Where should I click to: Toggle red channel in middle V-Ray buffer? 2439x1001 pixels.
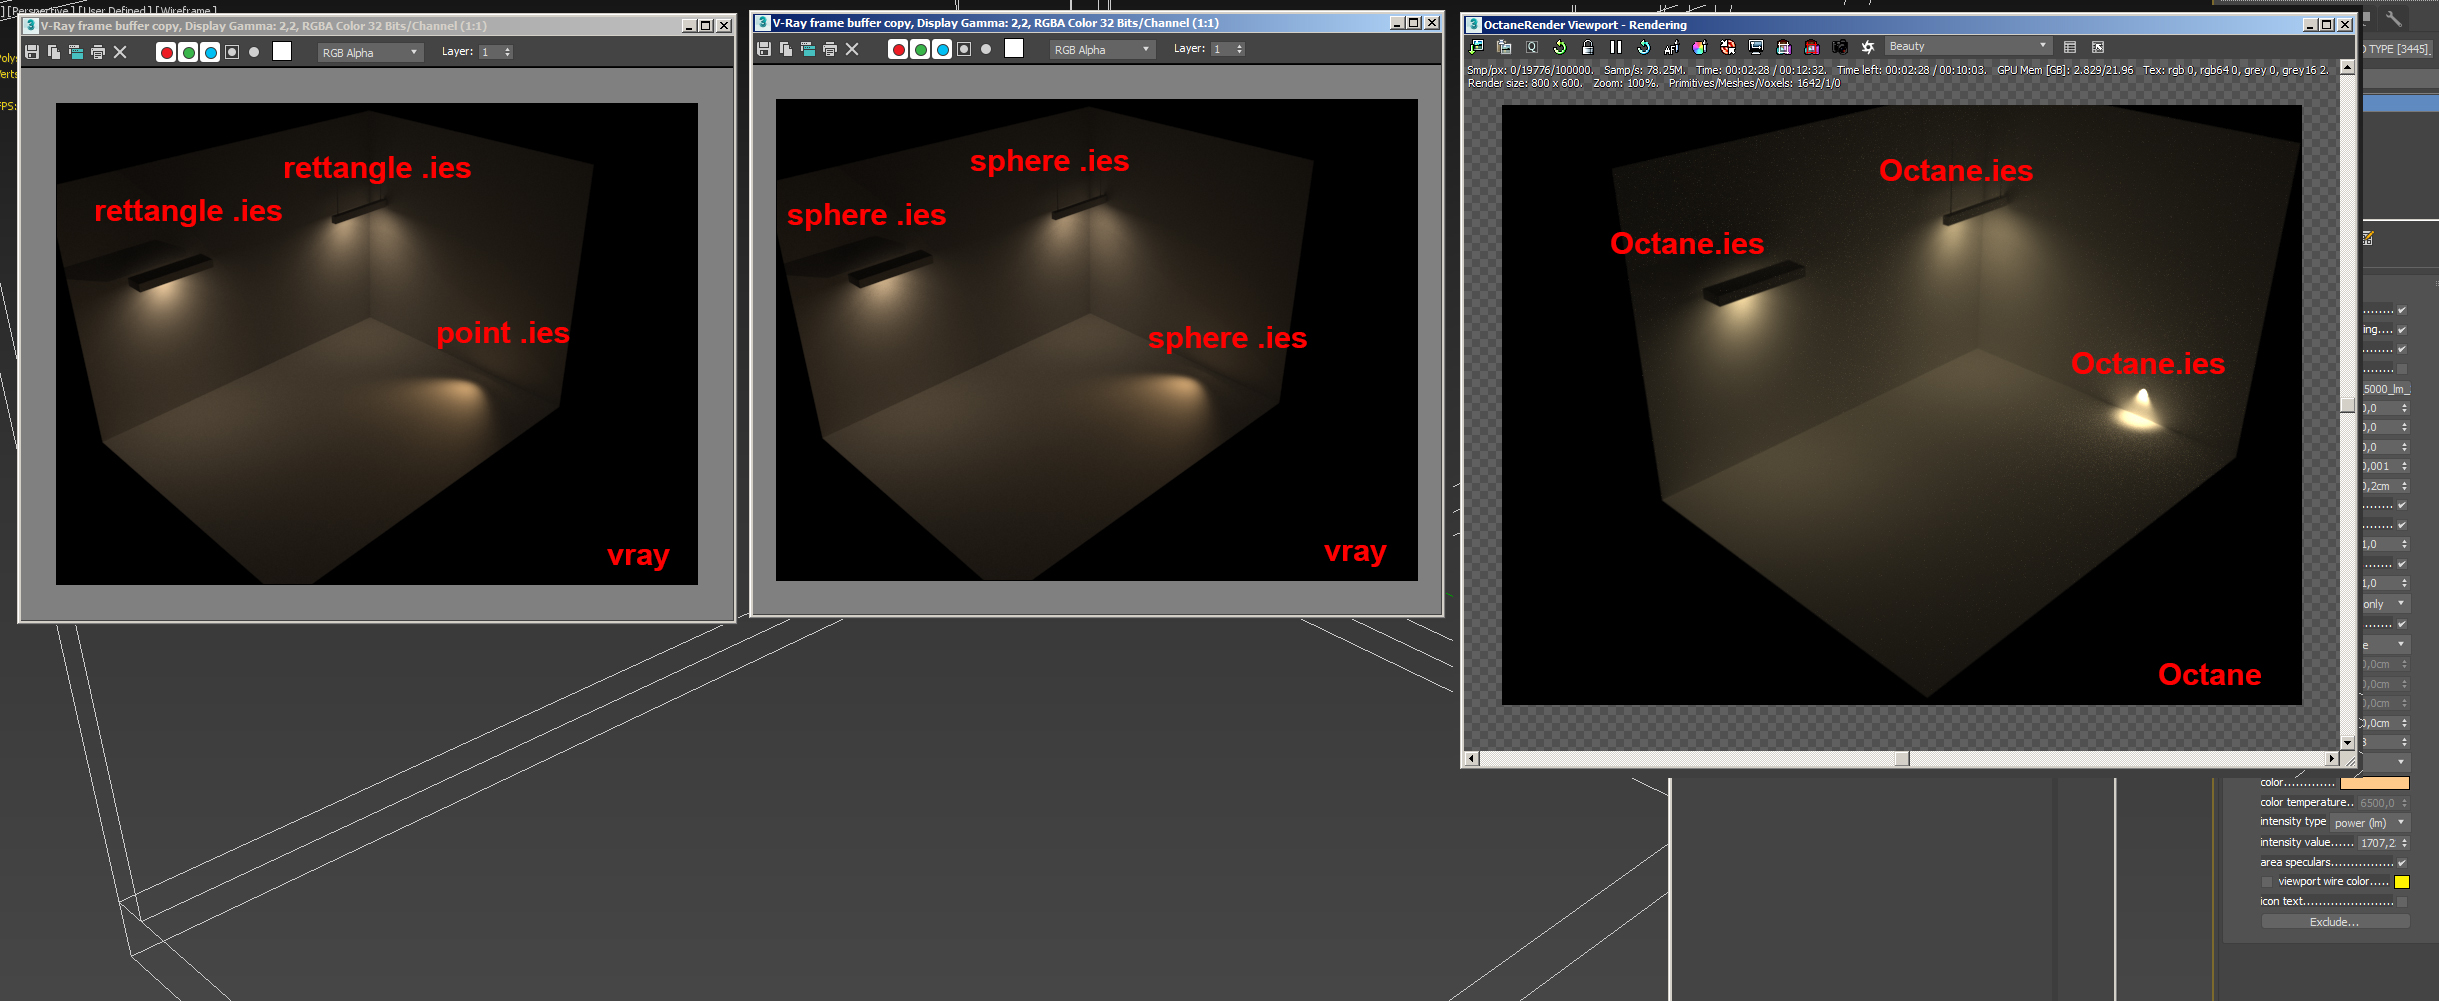click(x=898, y=49)
